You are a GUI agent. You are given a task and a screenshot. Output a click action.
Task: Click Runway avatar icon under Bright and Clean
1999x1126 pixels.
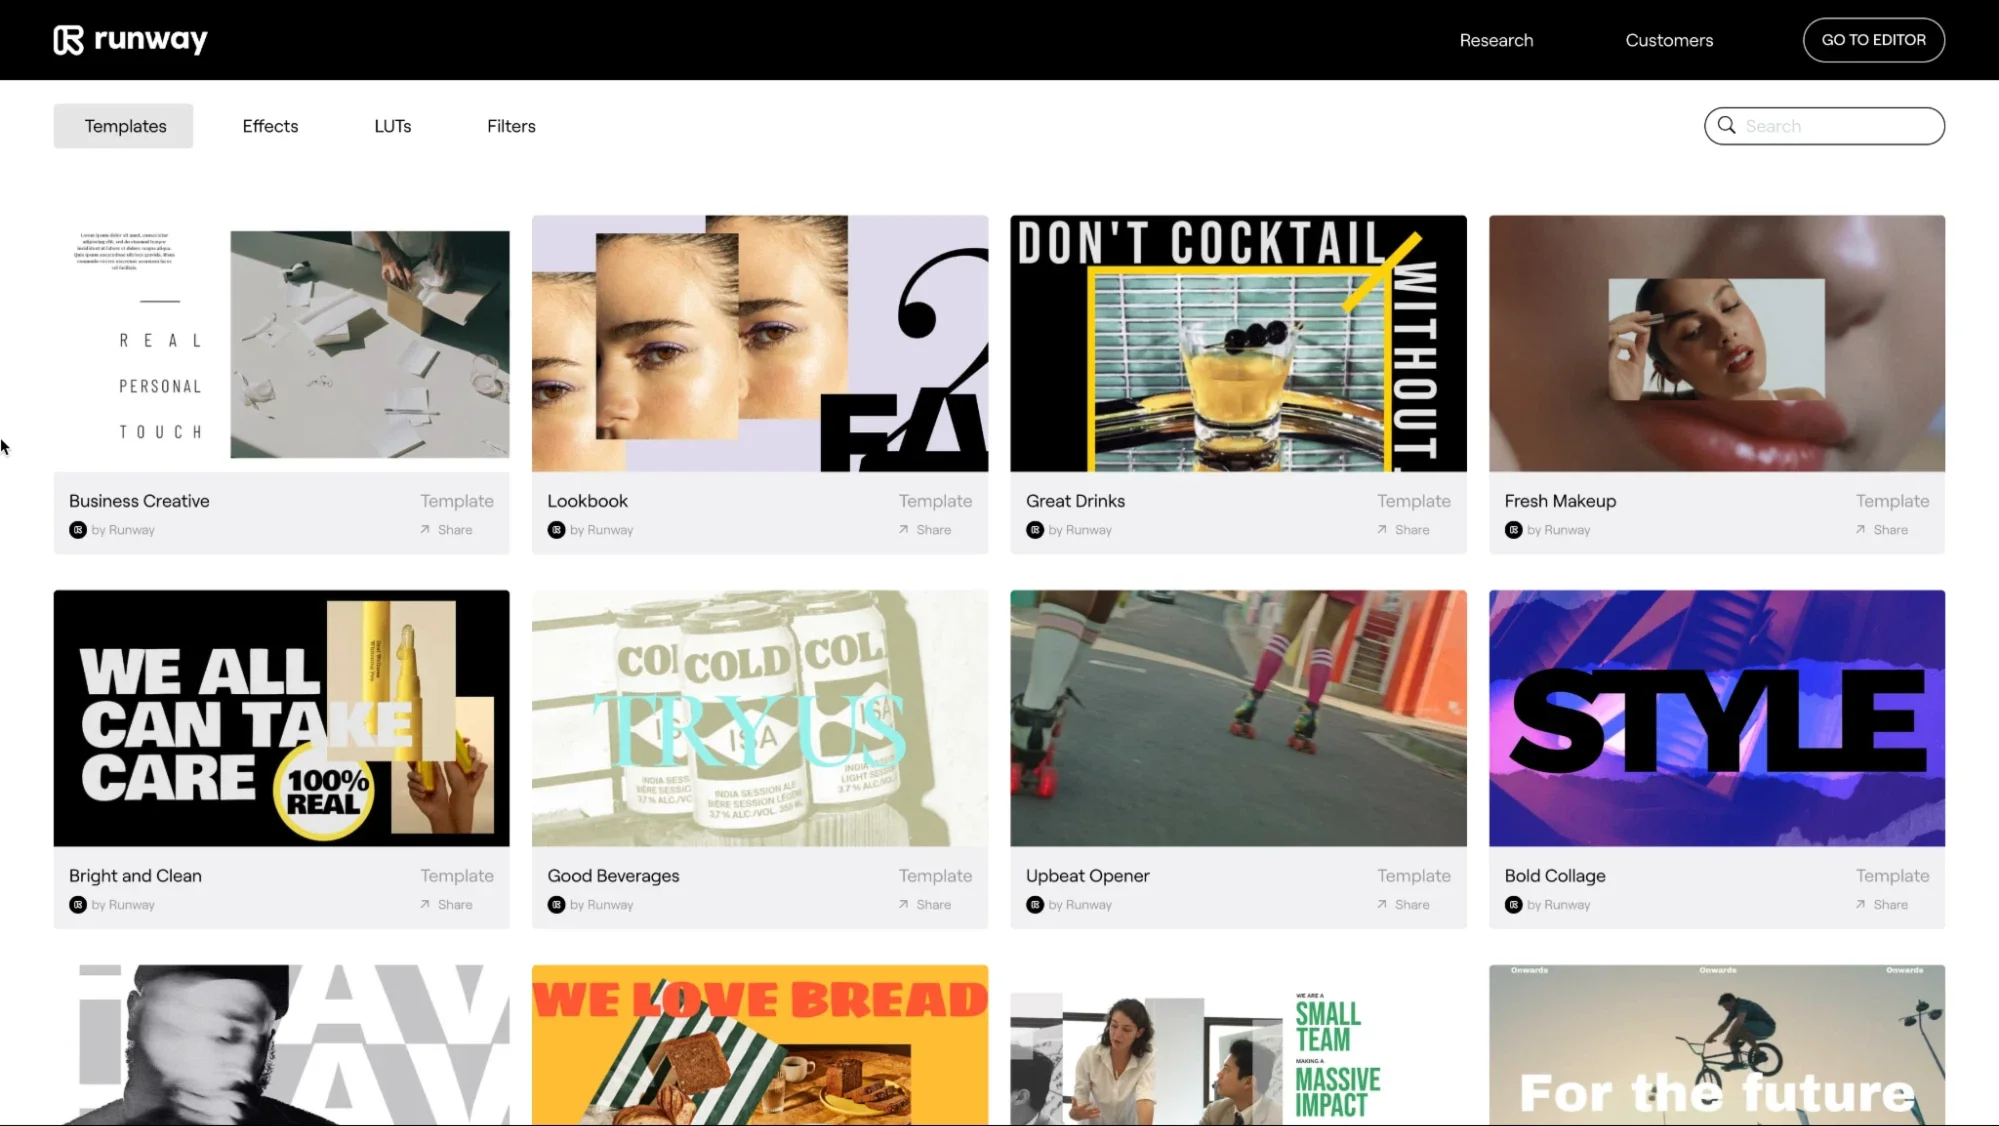pos(78,904)
